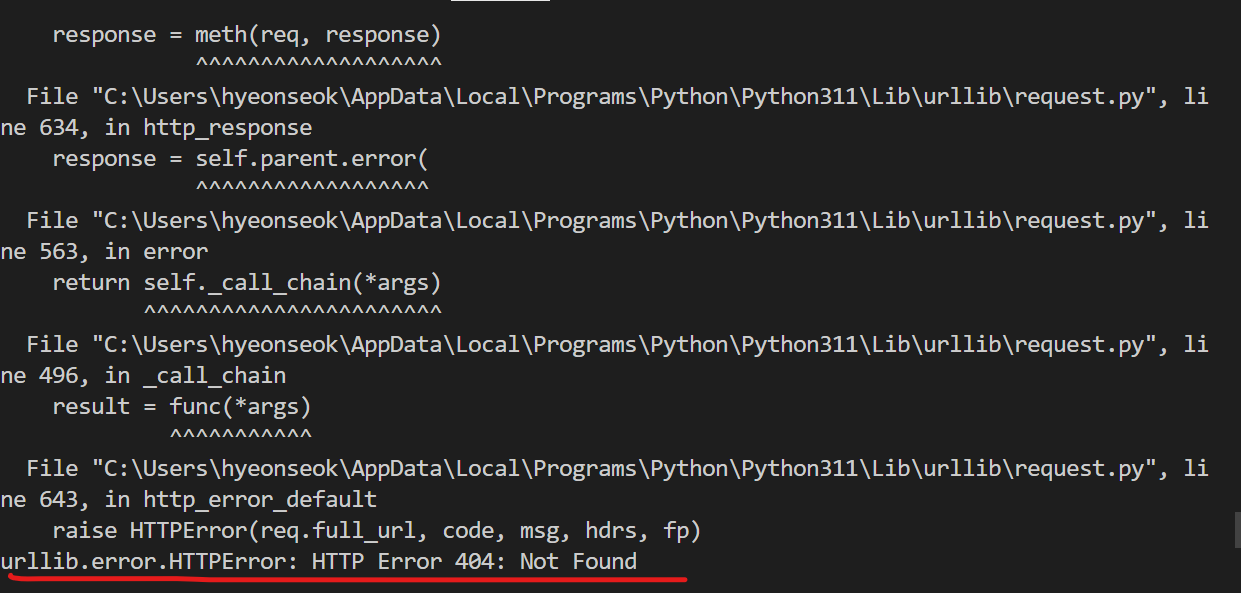Click the line "ne 643, in http_error_default"

click(x=189, y=500)
